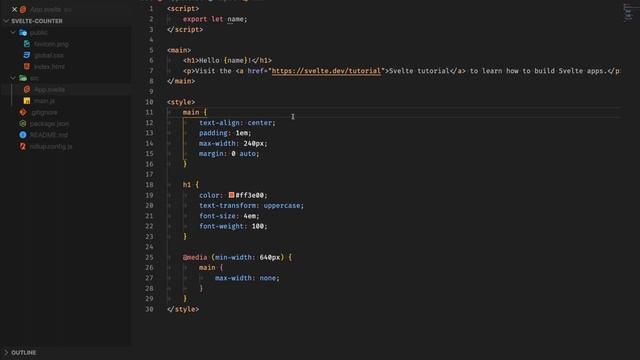
Task: Open the .gitignore file
Action: [x=44, y=112]
